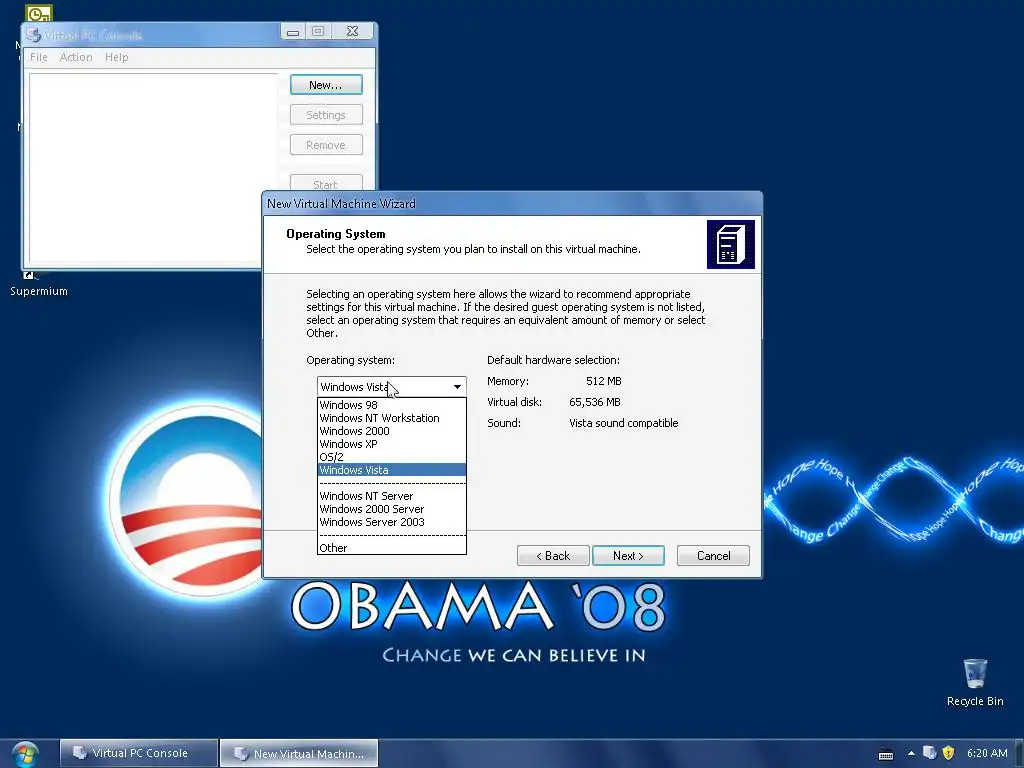
Task: Click Default hardware selection label
Action: [553, 360]
